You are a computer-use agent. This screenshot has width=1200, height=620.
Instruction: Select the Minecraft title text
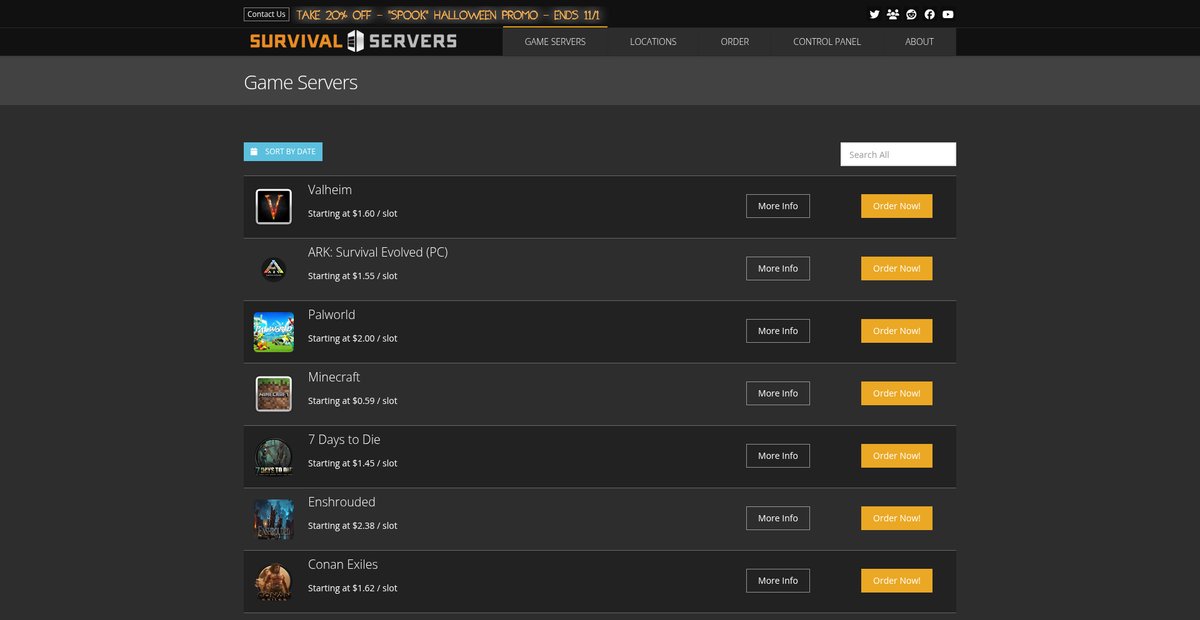point(334,377)
